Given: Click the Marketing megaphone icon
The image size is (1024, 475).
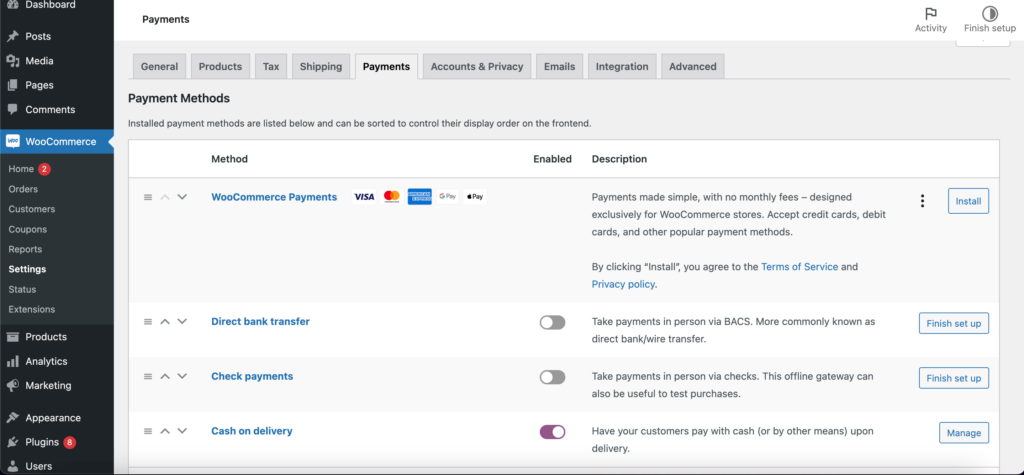Looking at the screenshot, I should pos(12,385).
